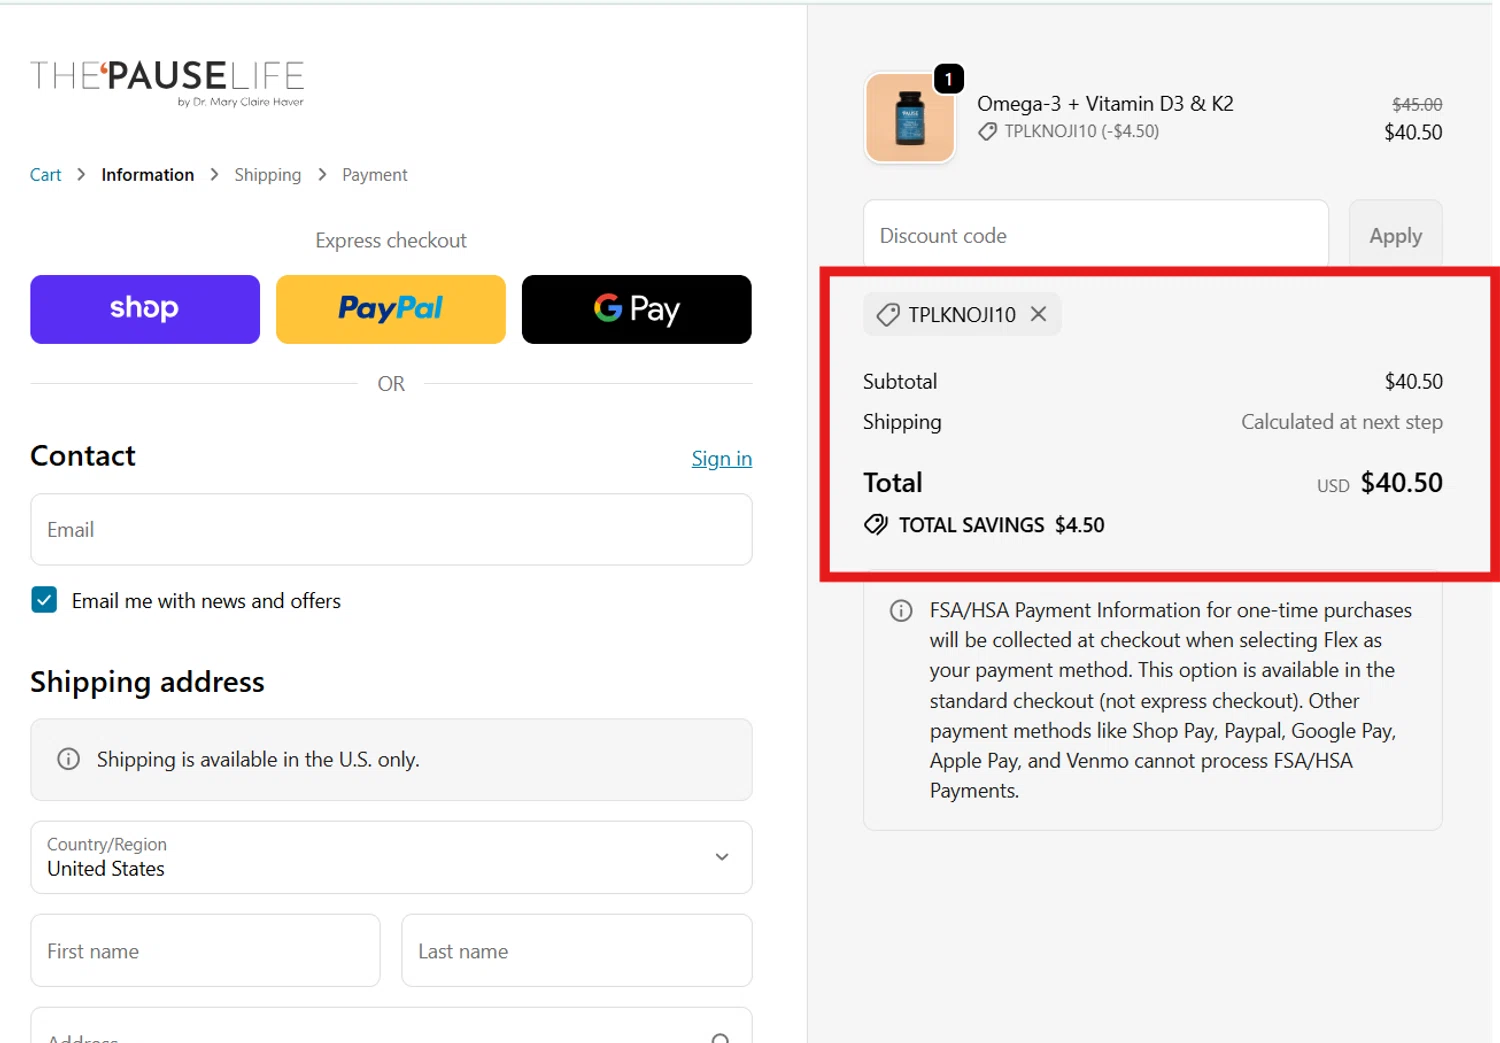The image size is (1500, 1043).
Task: Uncheck Email me with news and offers
Action: (44, 600)
